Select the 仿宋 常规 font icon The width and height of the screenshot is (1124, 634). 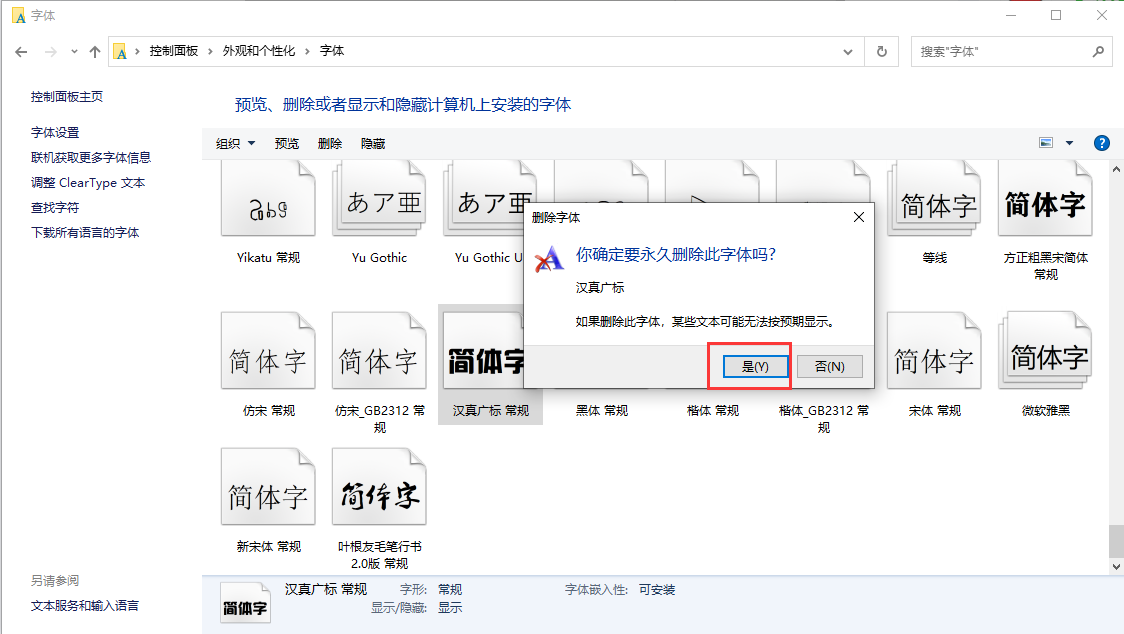[268, 351]
